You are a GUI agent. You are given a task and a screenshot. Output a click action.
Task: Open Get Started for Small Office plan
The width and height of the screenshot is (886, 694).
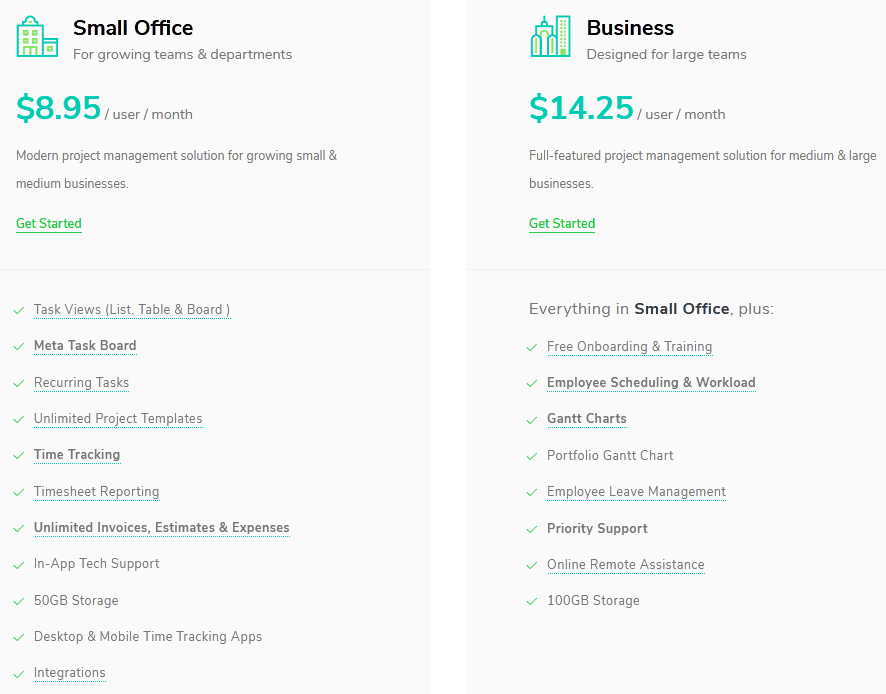click(x=48, y=223)
